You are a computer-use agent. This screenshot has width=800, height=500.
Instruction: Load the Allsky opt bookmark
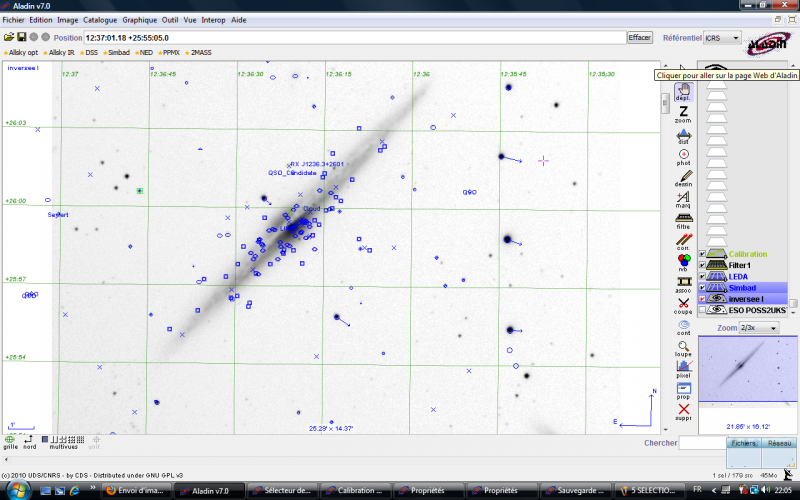point(21,53)
